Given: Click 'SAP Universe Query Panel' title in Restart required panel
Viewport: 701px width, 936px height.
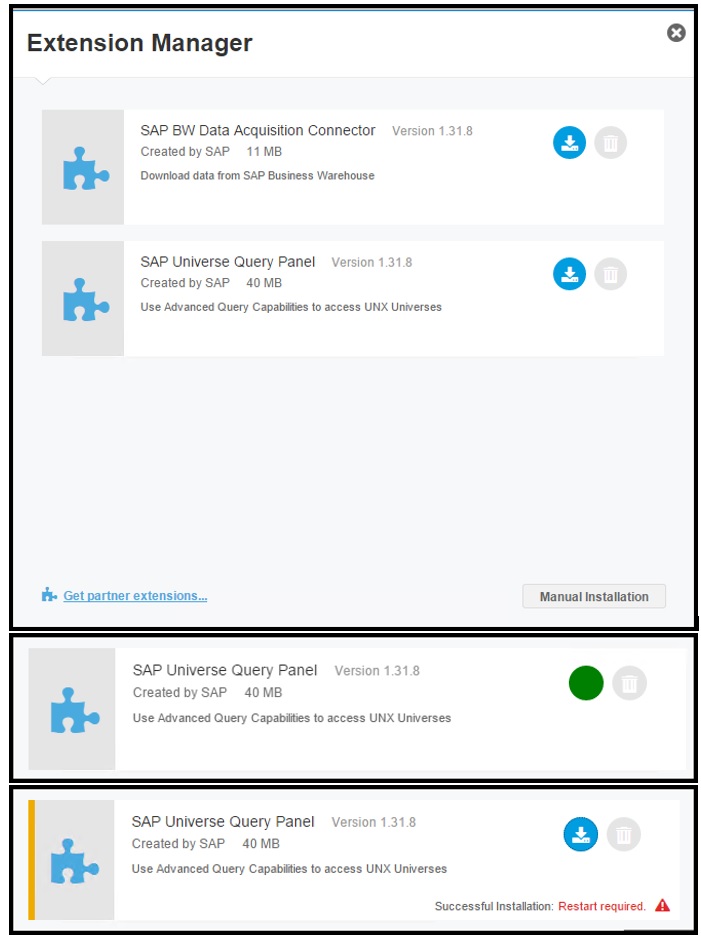Looking at the screenshot, I should tap(223, 822).
